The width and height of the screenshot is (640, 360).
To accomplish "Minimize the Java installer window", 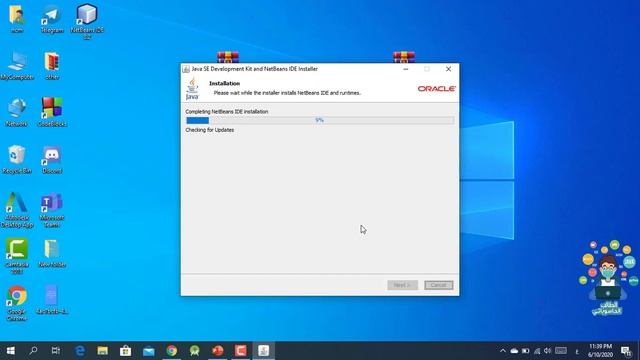I will 406,69.
